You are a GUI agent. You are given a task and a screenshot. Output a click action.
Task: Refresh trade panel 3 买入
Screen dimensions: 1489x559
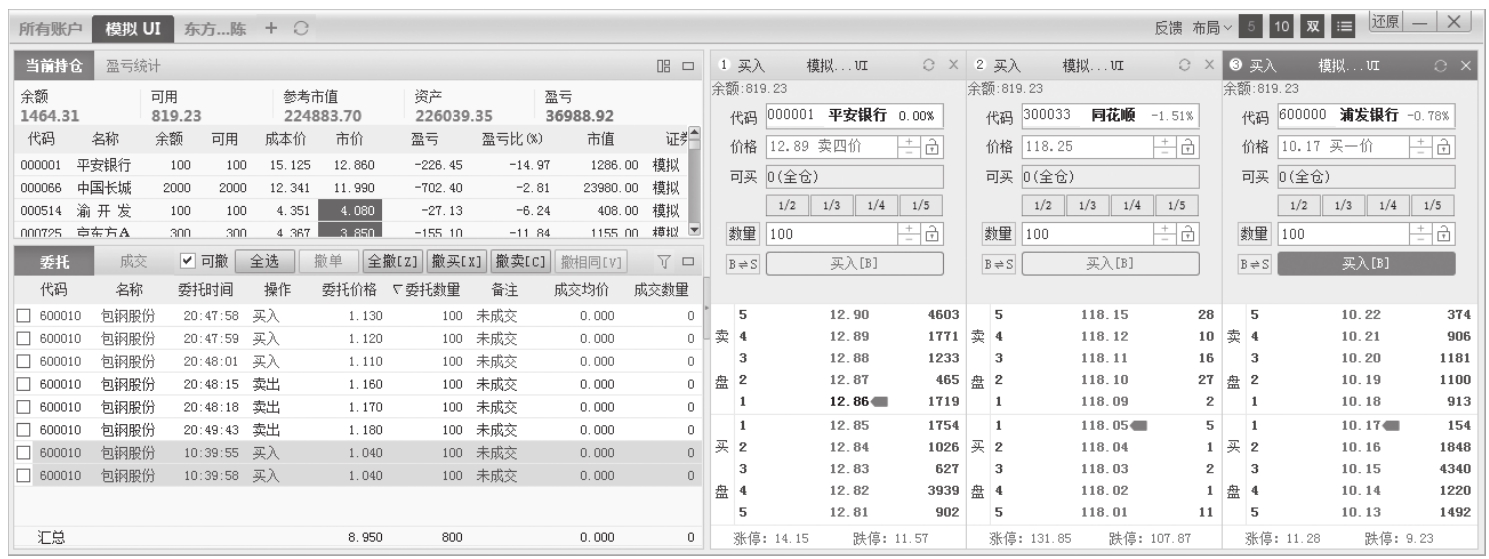pyautogui.click(x=1441, y=65)
